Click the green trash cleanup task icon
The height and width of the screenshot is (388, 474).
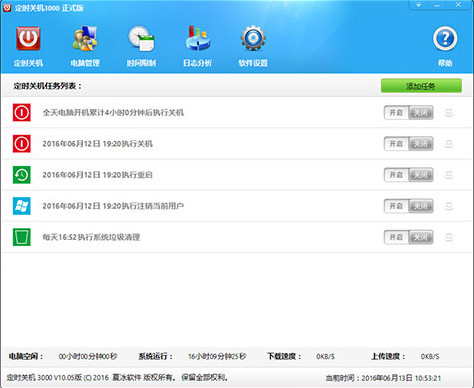(x=22, y=237)
